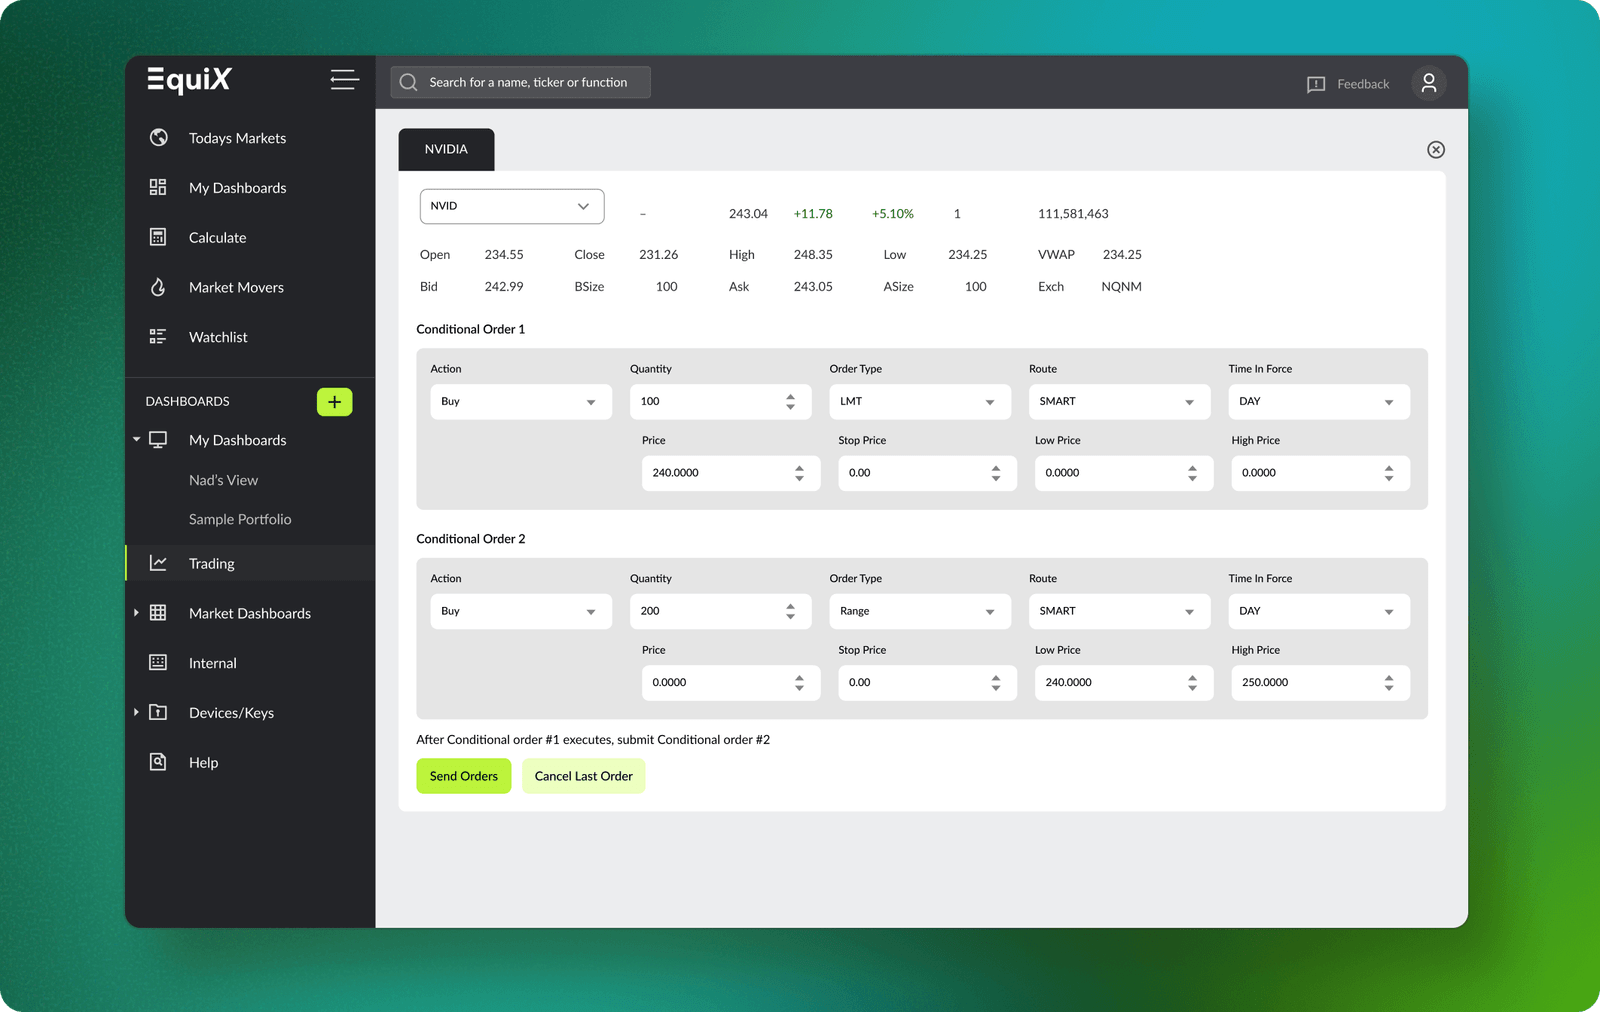Click the VWAP value 234.25
1600x1012 pixels.
tap(1122, 255)
